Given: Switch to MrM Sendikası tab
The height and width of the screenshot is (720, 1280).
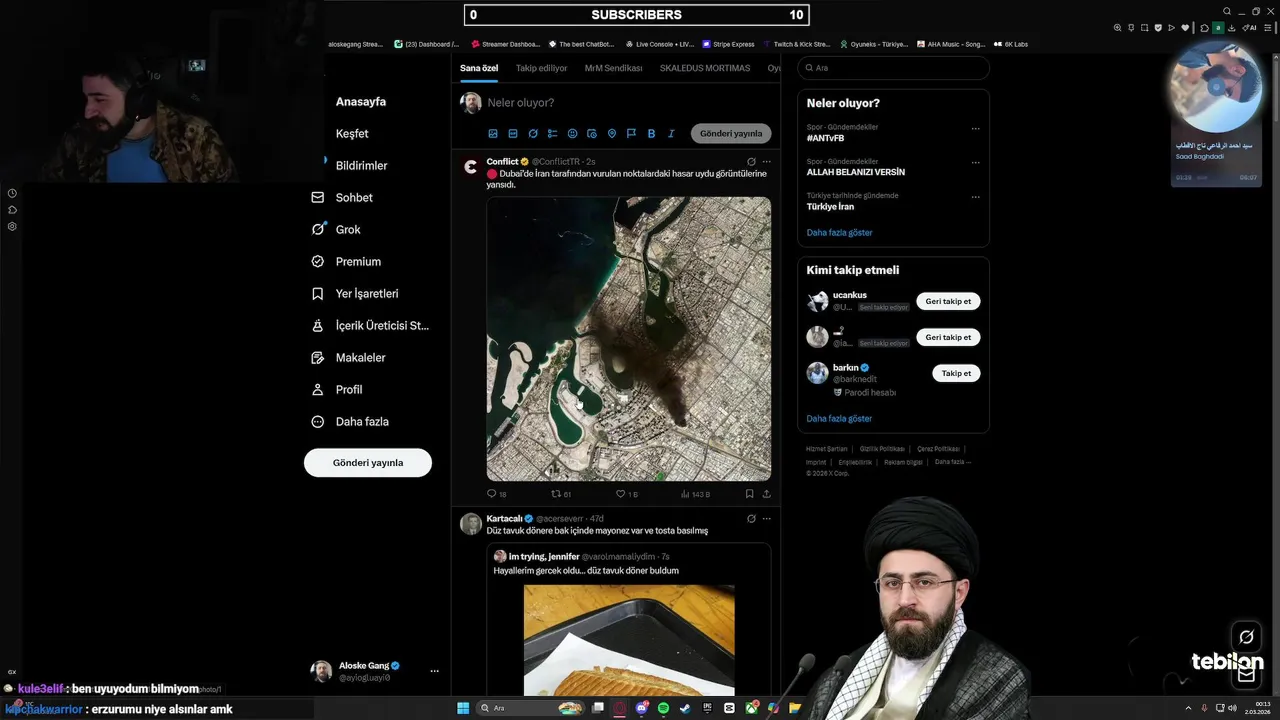Looking at the screenshot, I should pyautogui.click(x=613, y=68).
